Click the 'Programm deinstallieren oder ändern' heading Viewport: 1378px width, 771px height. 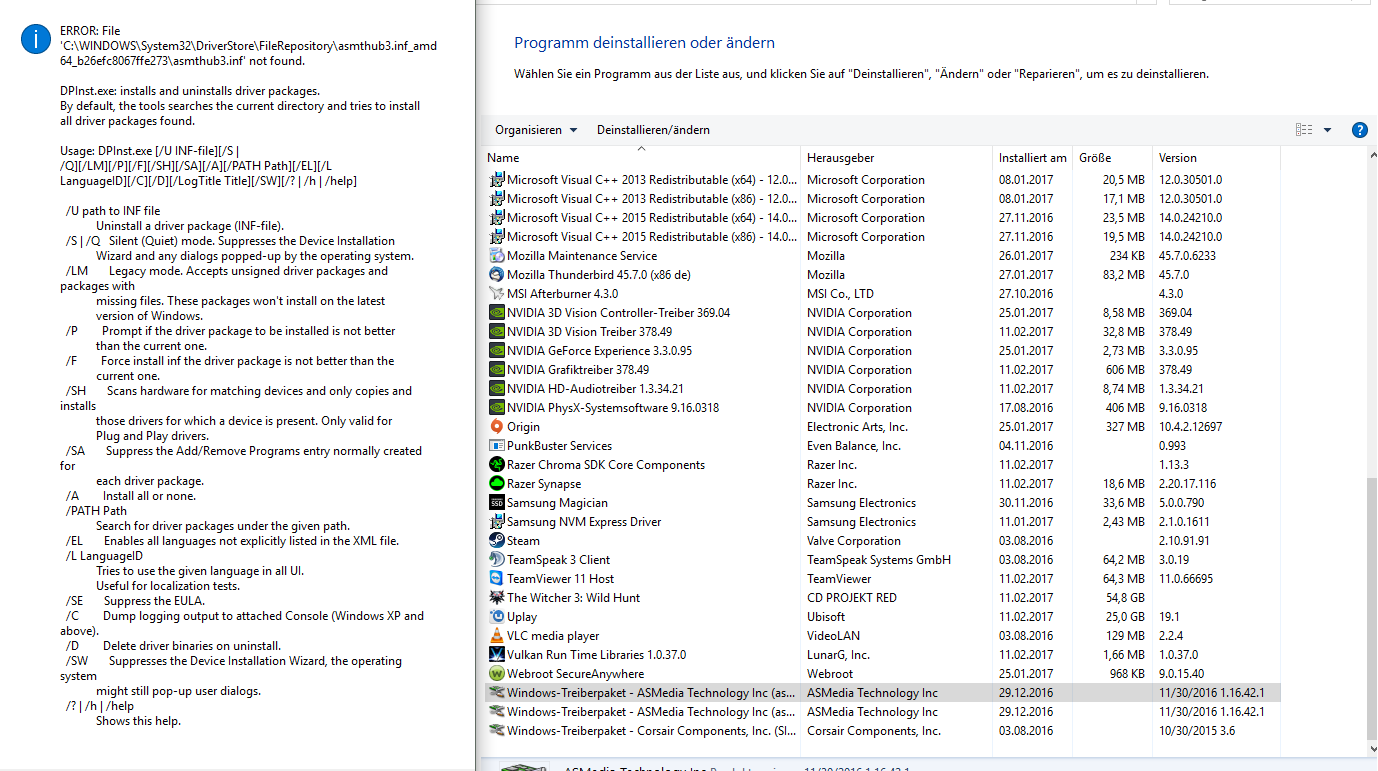click(x=644, y=43)
